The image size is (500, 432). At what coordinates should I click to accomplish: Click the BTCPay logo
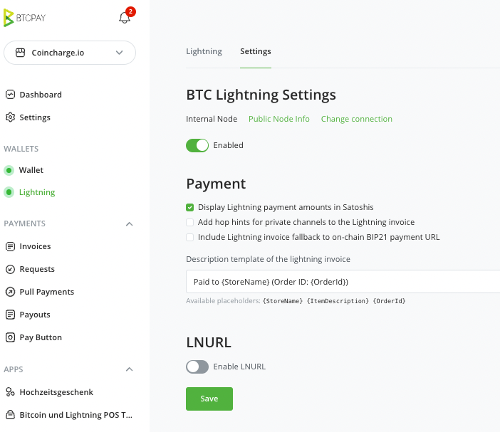(x=25, y=18)
